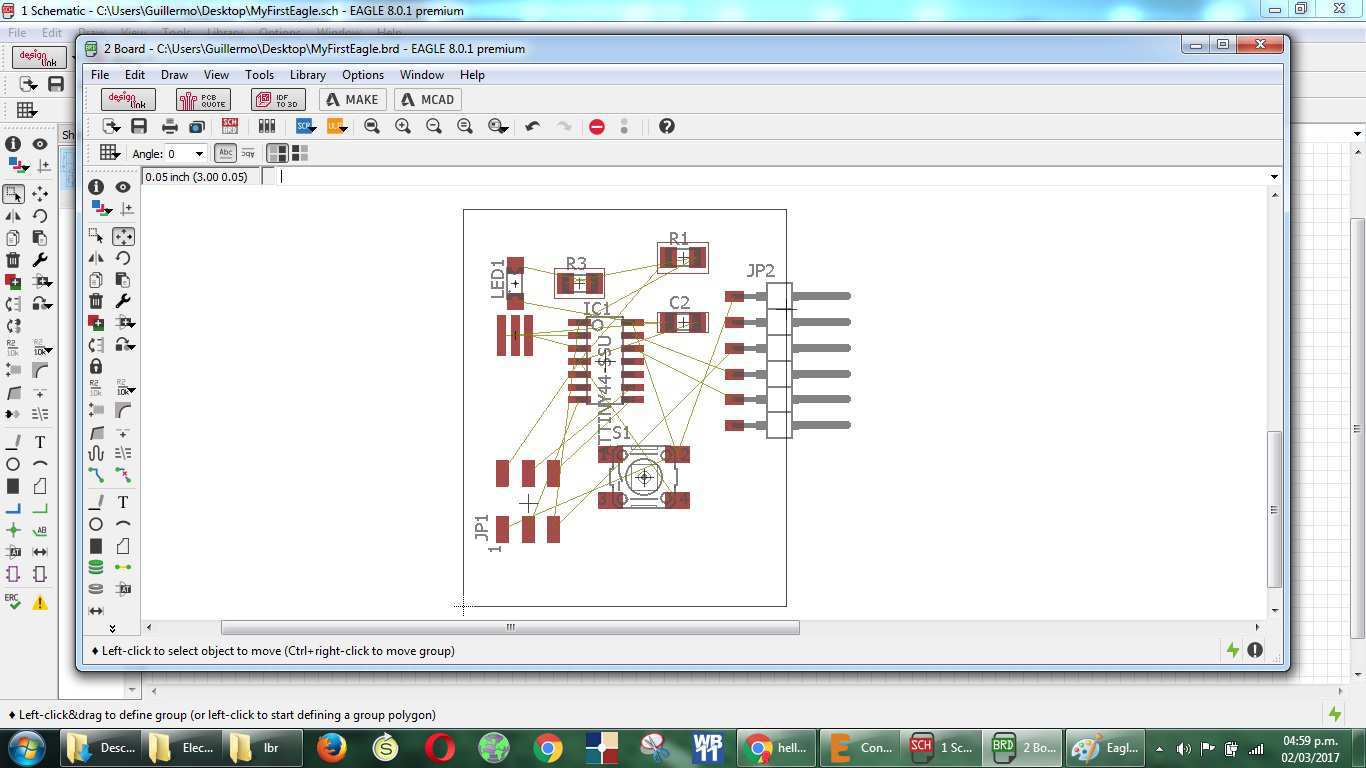
Task: Open Google Chrome from the taskbar
Action: click(x=547, y=747)
